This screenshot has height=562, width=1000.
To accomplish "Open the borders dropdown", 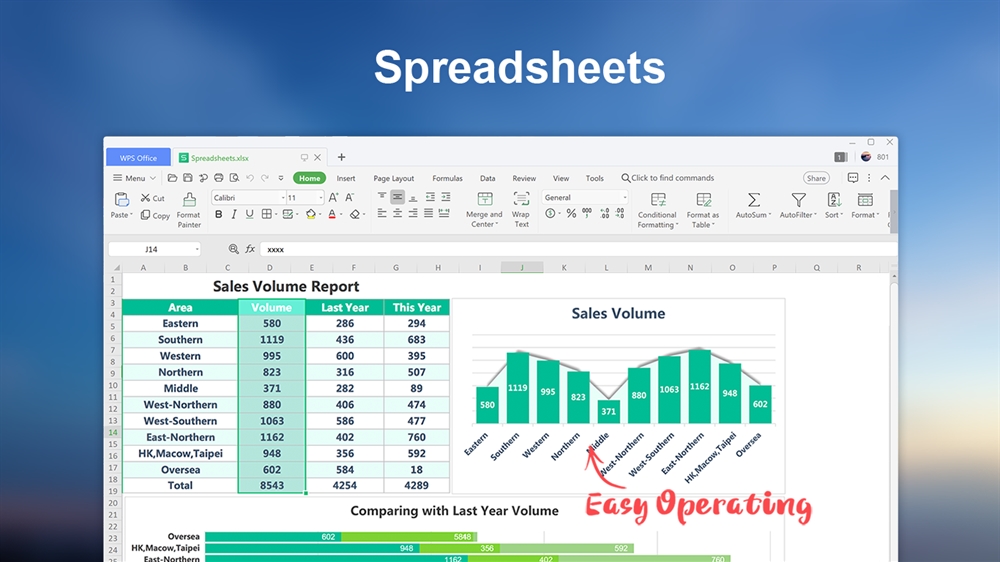I will (276, 215).
